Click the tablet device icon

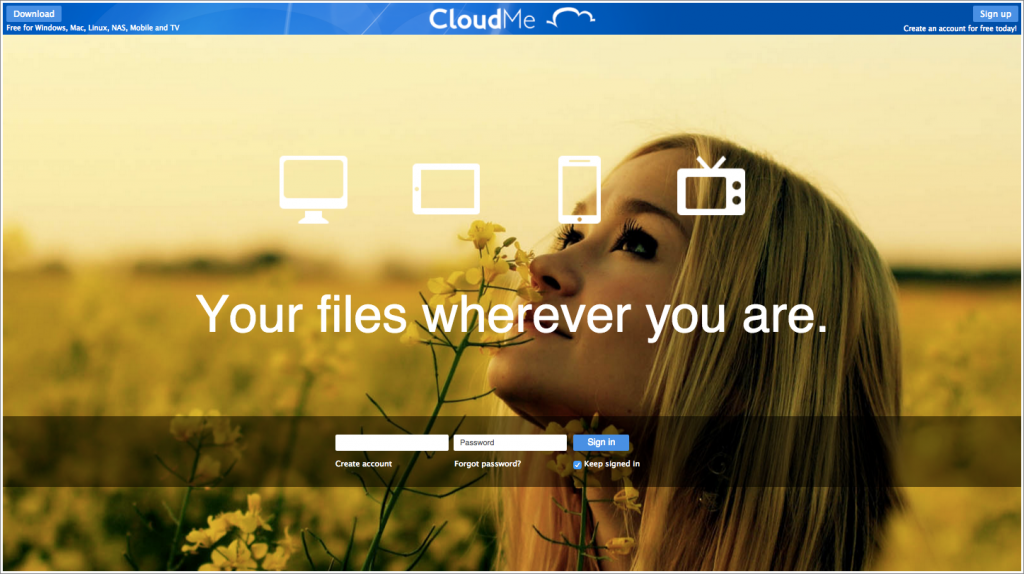point(446,189)
